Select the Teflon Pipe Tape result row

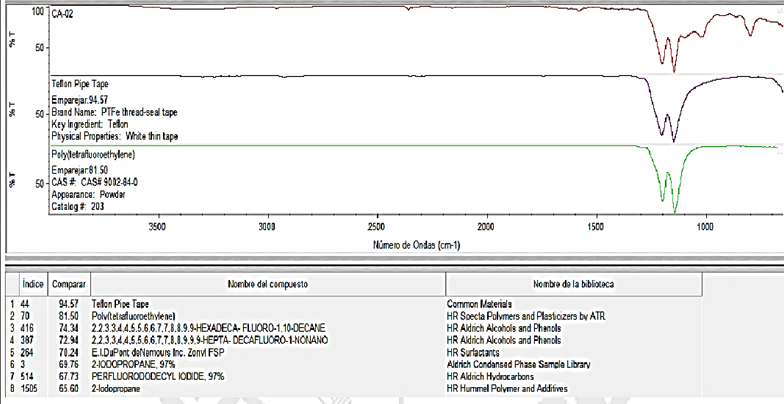click(120, 302)
